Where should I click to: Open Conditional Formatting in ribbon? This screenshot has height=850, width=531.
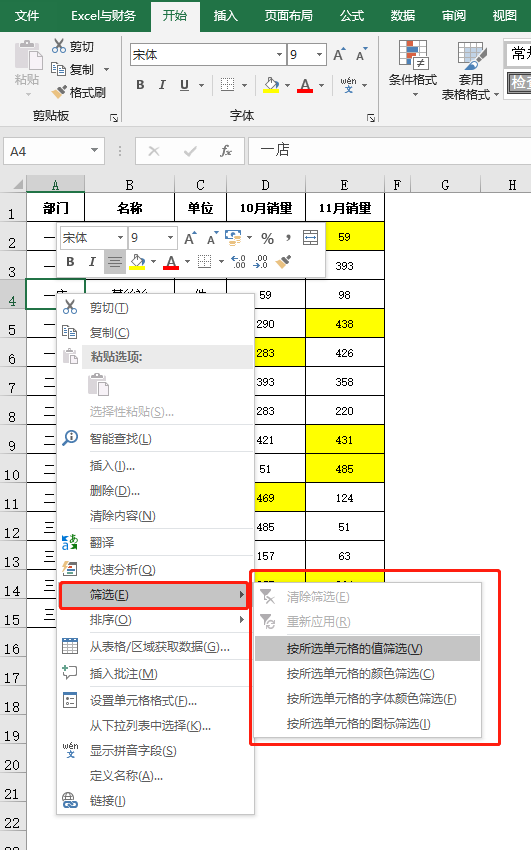(x=413, y=69)
